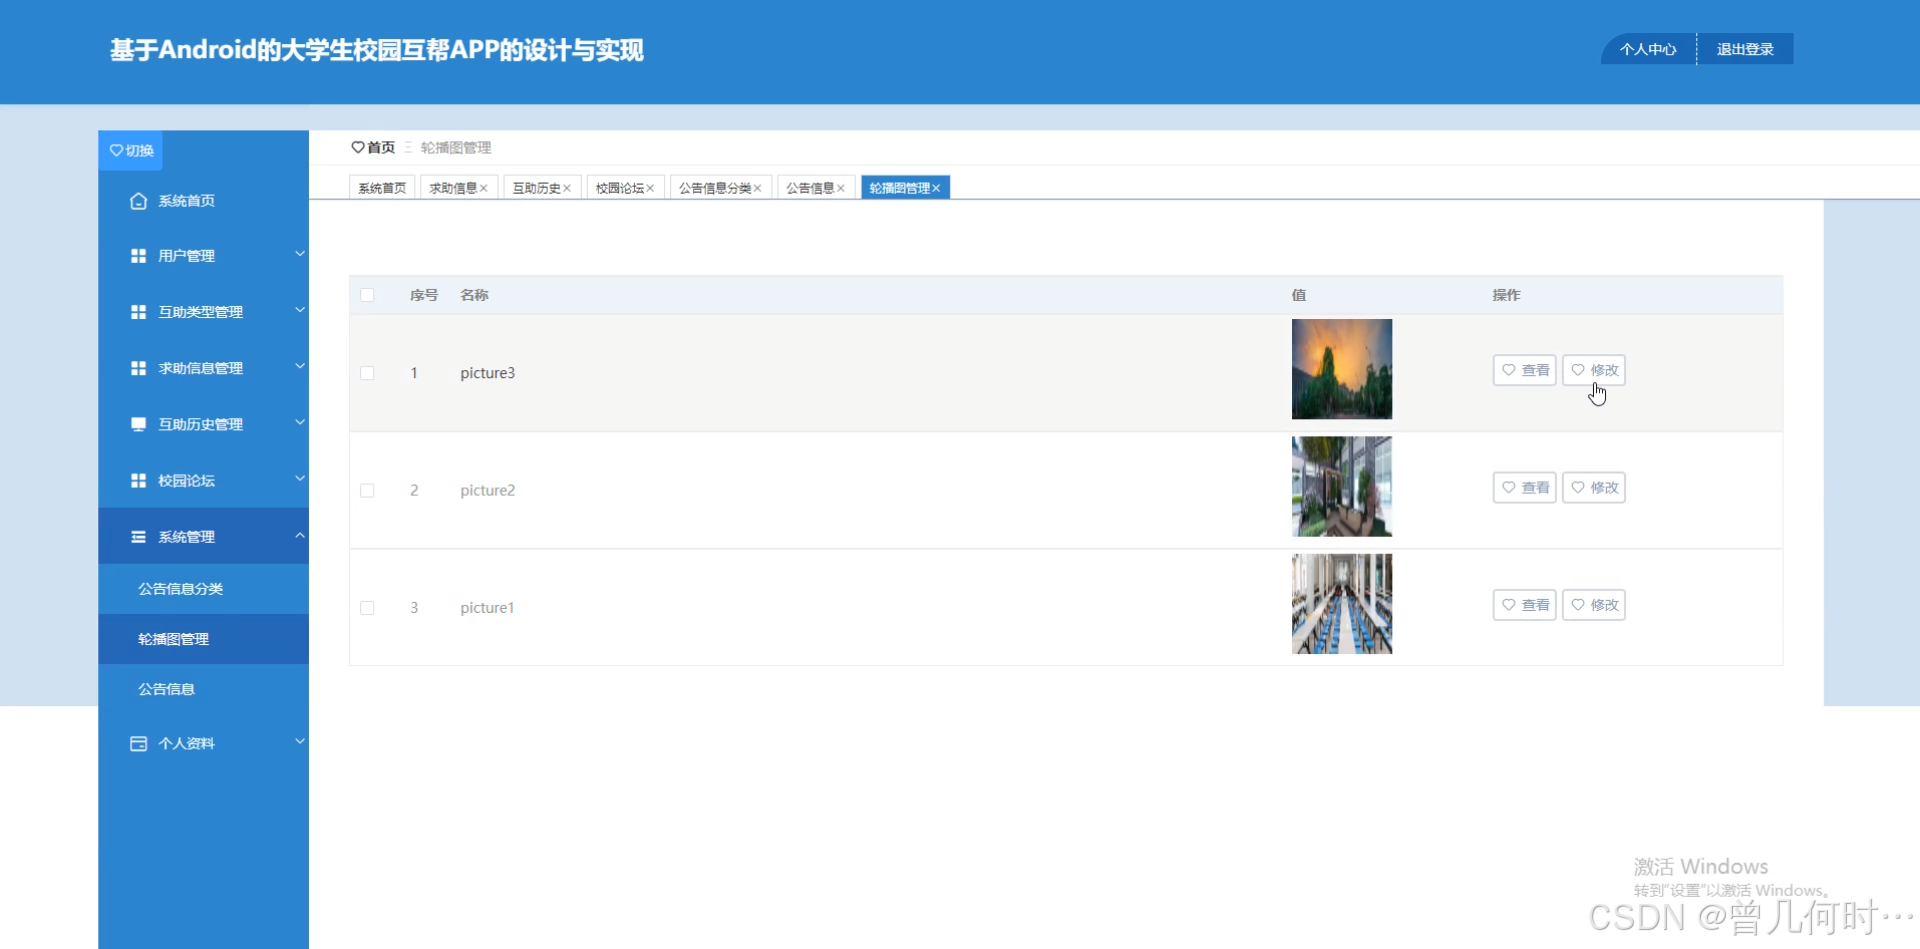Click the 操作 column header
This screenshot has width=1920, height=949.
click(x=1506, y=295)
